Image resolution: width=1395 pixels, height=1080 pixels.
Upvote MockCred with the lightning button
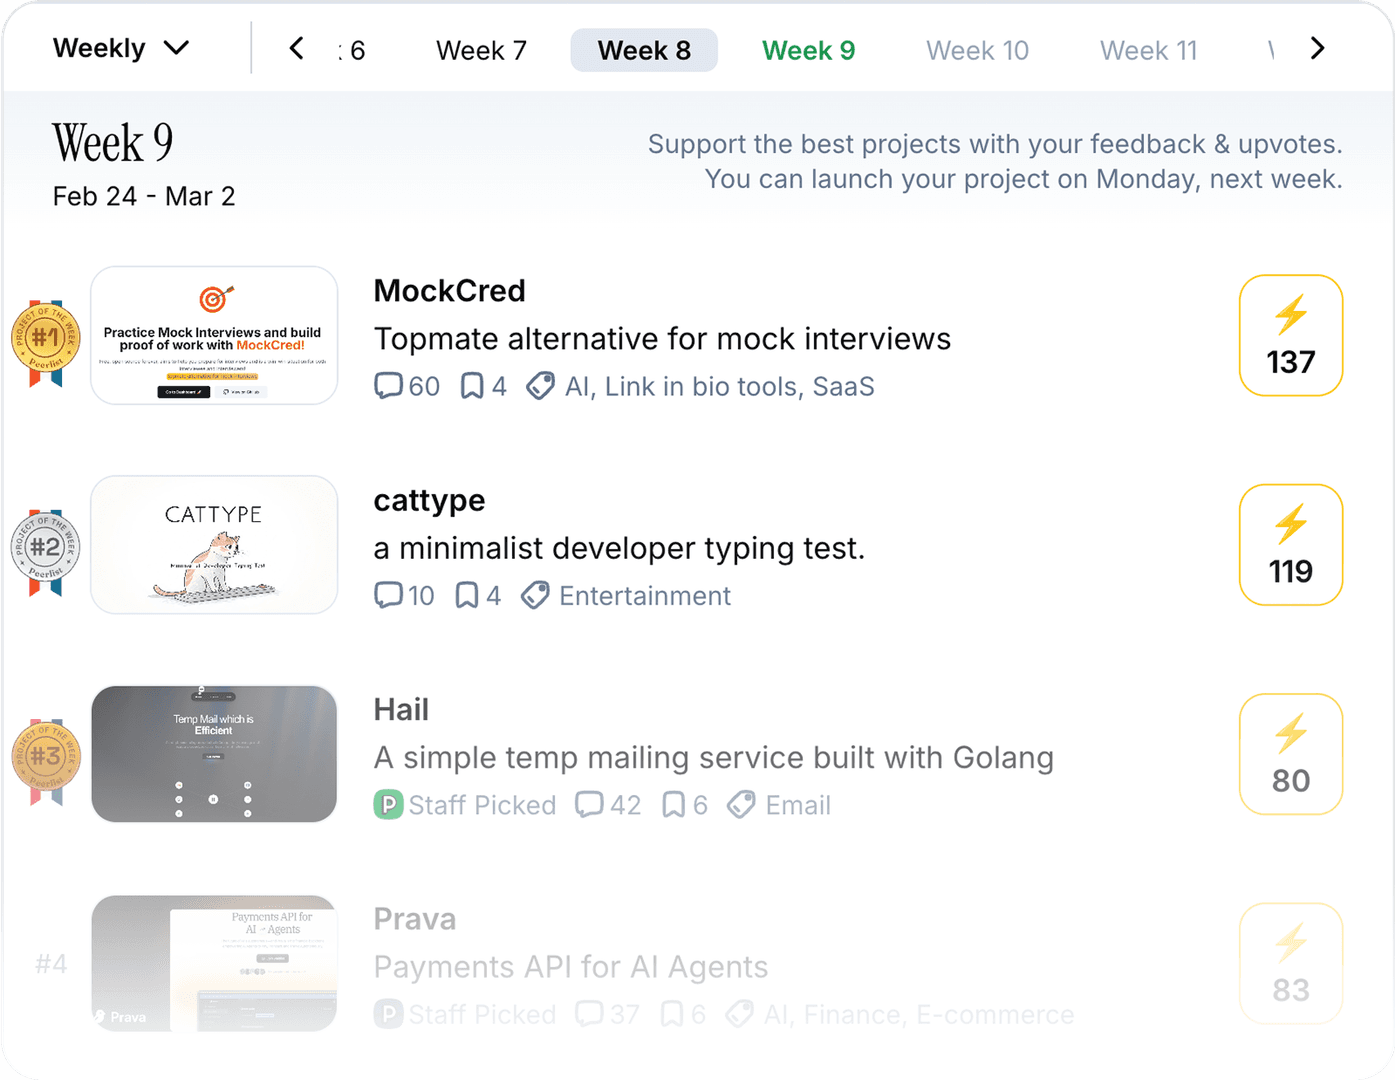(x=1290, y=335)
